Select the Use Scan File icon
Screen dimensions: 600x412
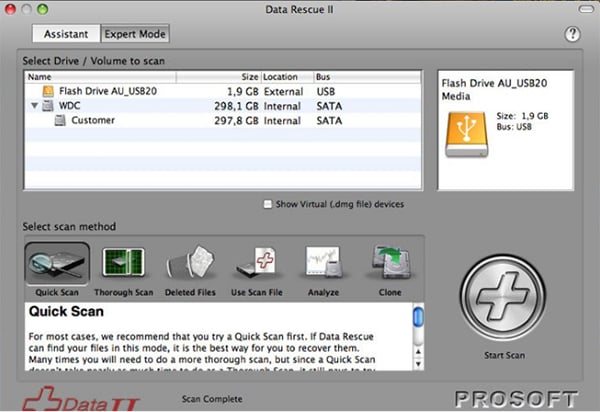[257, 262]
